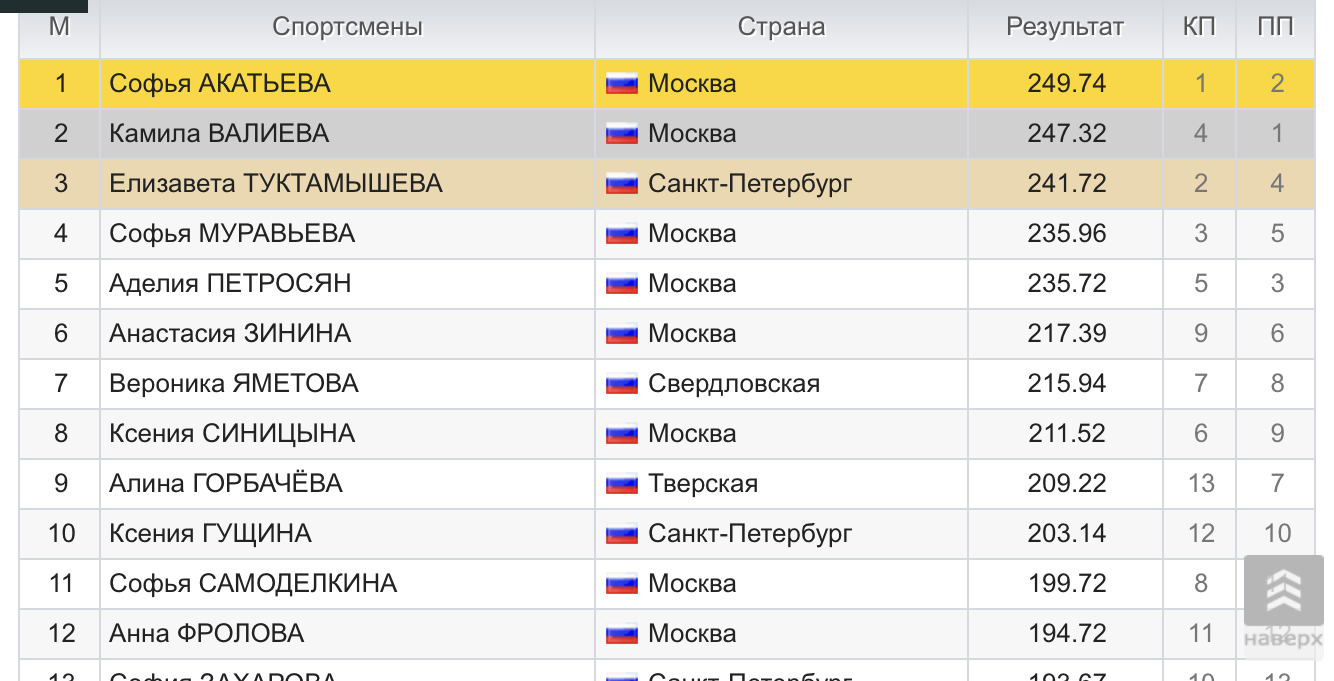Open Софья АКАТЬЕВА athlete name
The width and height of the screenshot is (1334, 681).
pyautogui.click(x=220, y=84)
